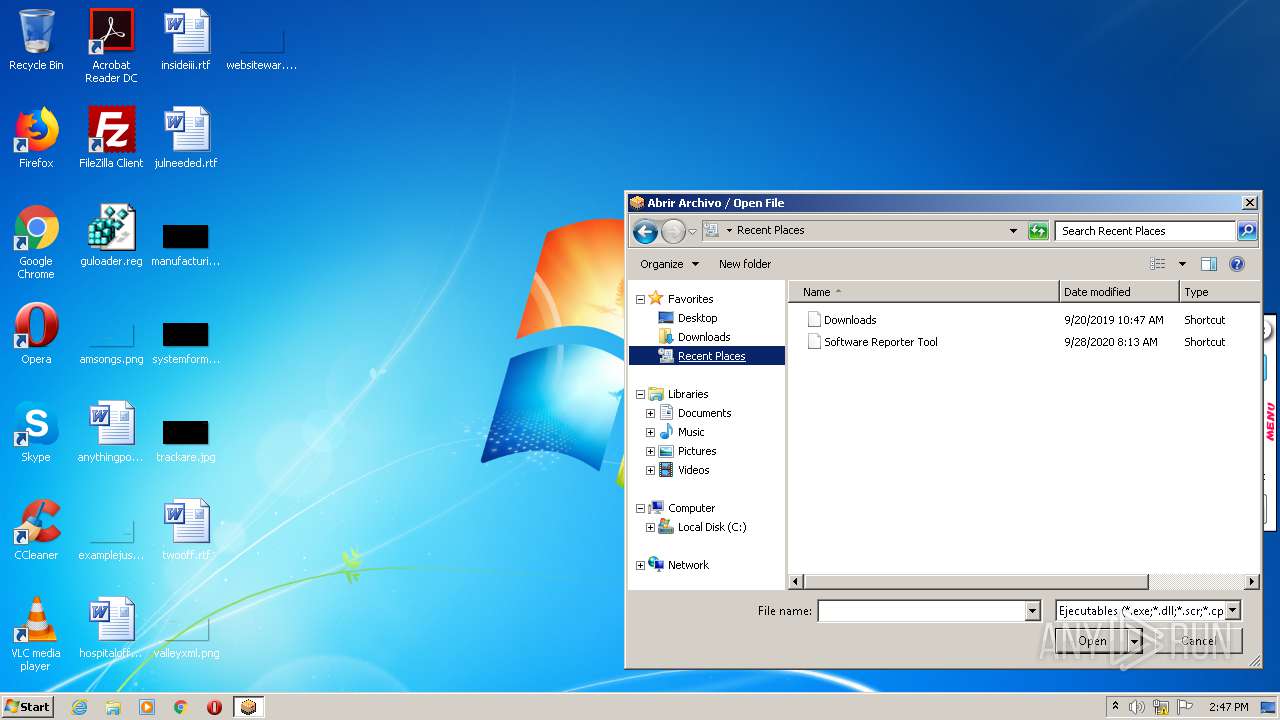Click the Search Recent Places box
This screenshot has width=1280, height=720.
point(1145,231)
